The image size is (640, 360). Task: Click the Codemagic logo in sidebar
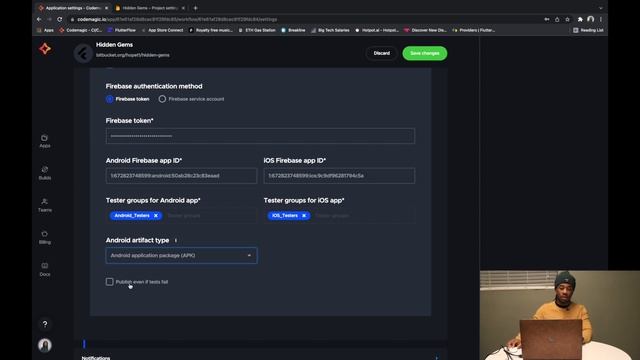pos(45,49)
